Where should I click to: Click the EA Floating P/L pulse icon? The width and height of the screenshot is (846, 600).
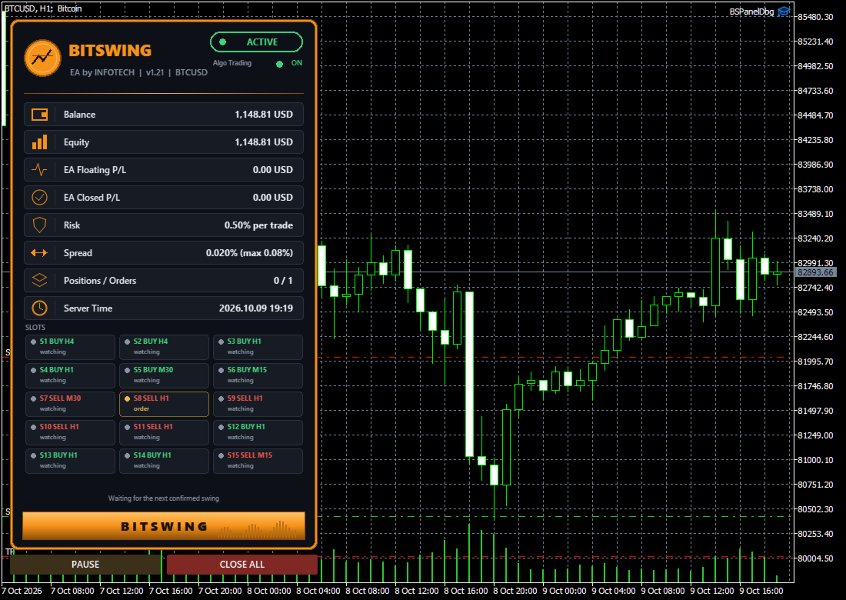click(x=39, y=169)
